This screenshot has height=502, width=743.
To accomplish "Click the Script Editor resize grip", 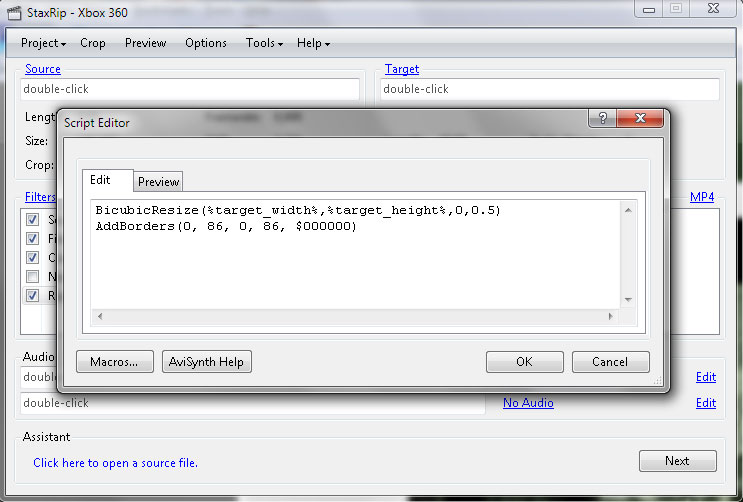I will click(658, 380).
